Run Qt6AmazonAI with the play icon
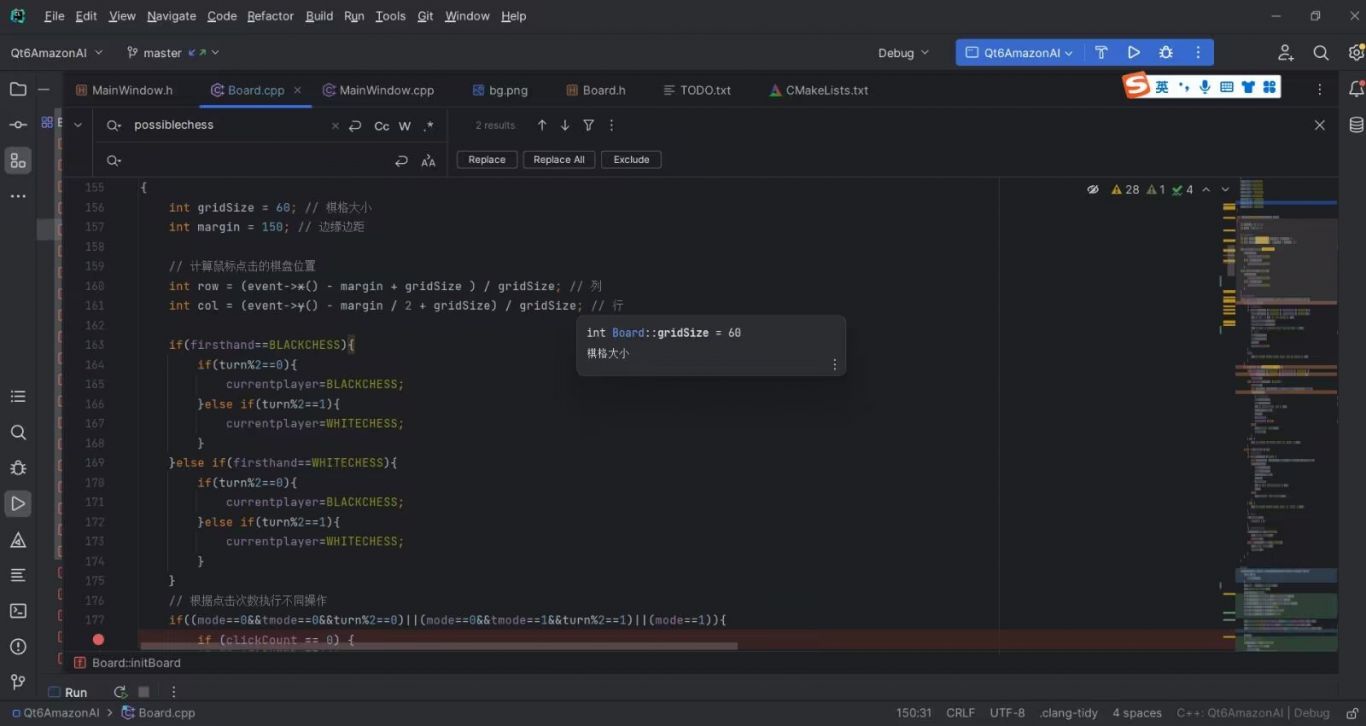1366x726 pixels. [1133, 53]
